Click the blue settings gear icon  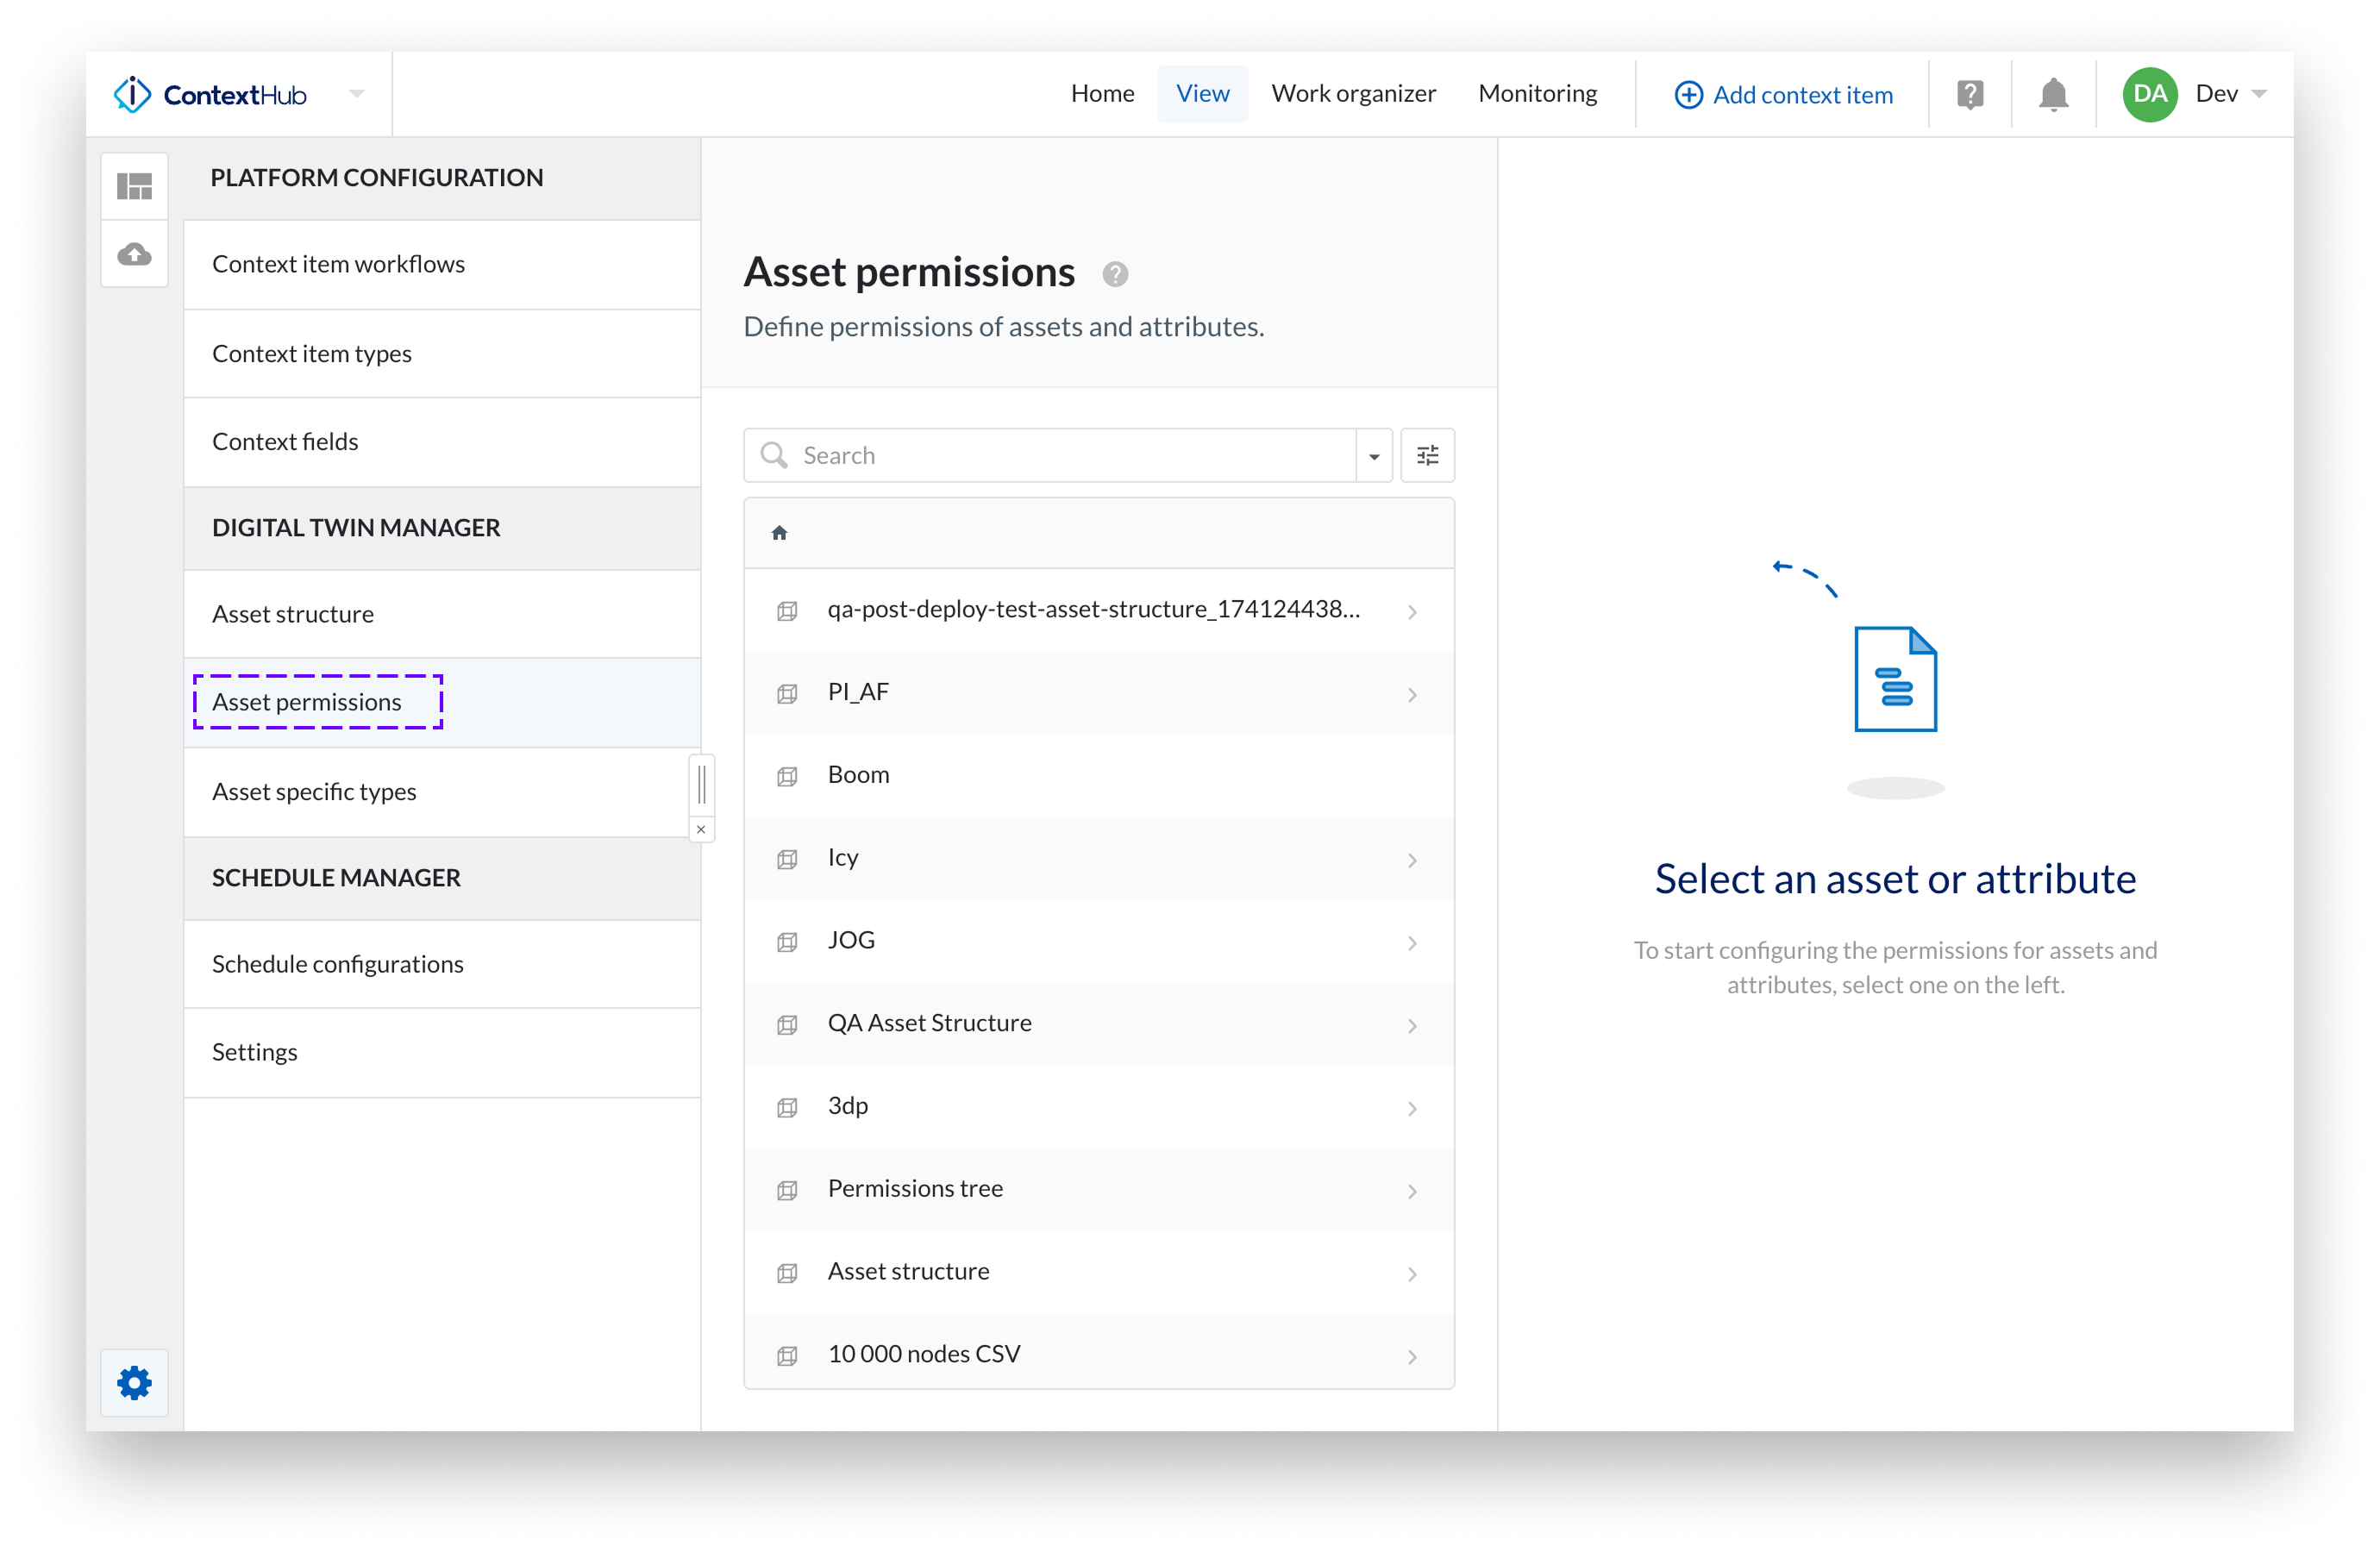coord(134,1383)
